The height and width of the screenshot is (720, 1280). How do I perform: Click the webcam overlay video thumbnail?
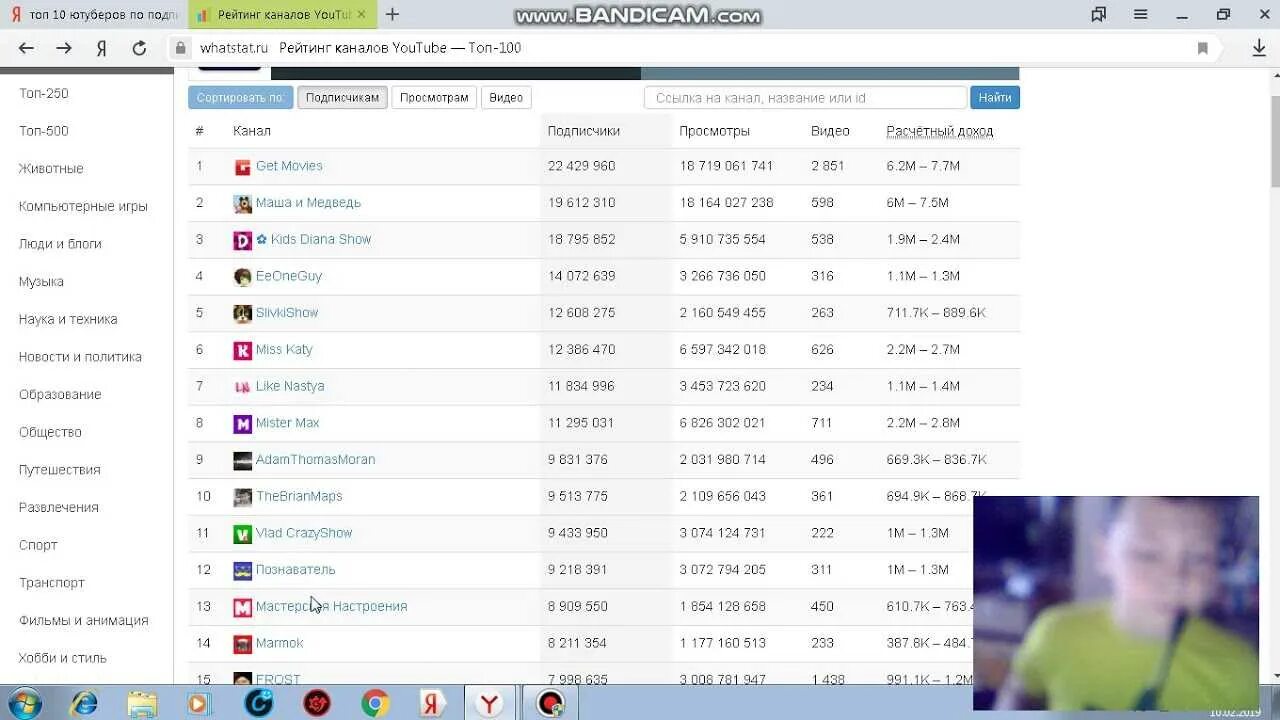pos(1116,603)
